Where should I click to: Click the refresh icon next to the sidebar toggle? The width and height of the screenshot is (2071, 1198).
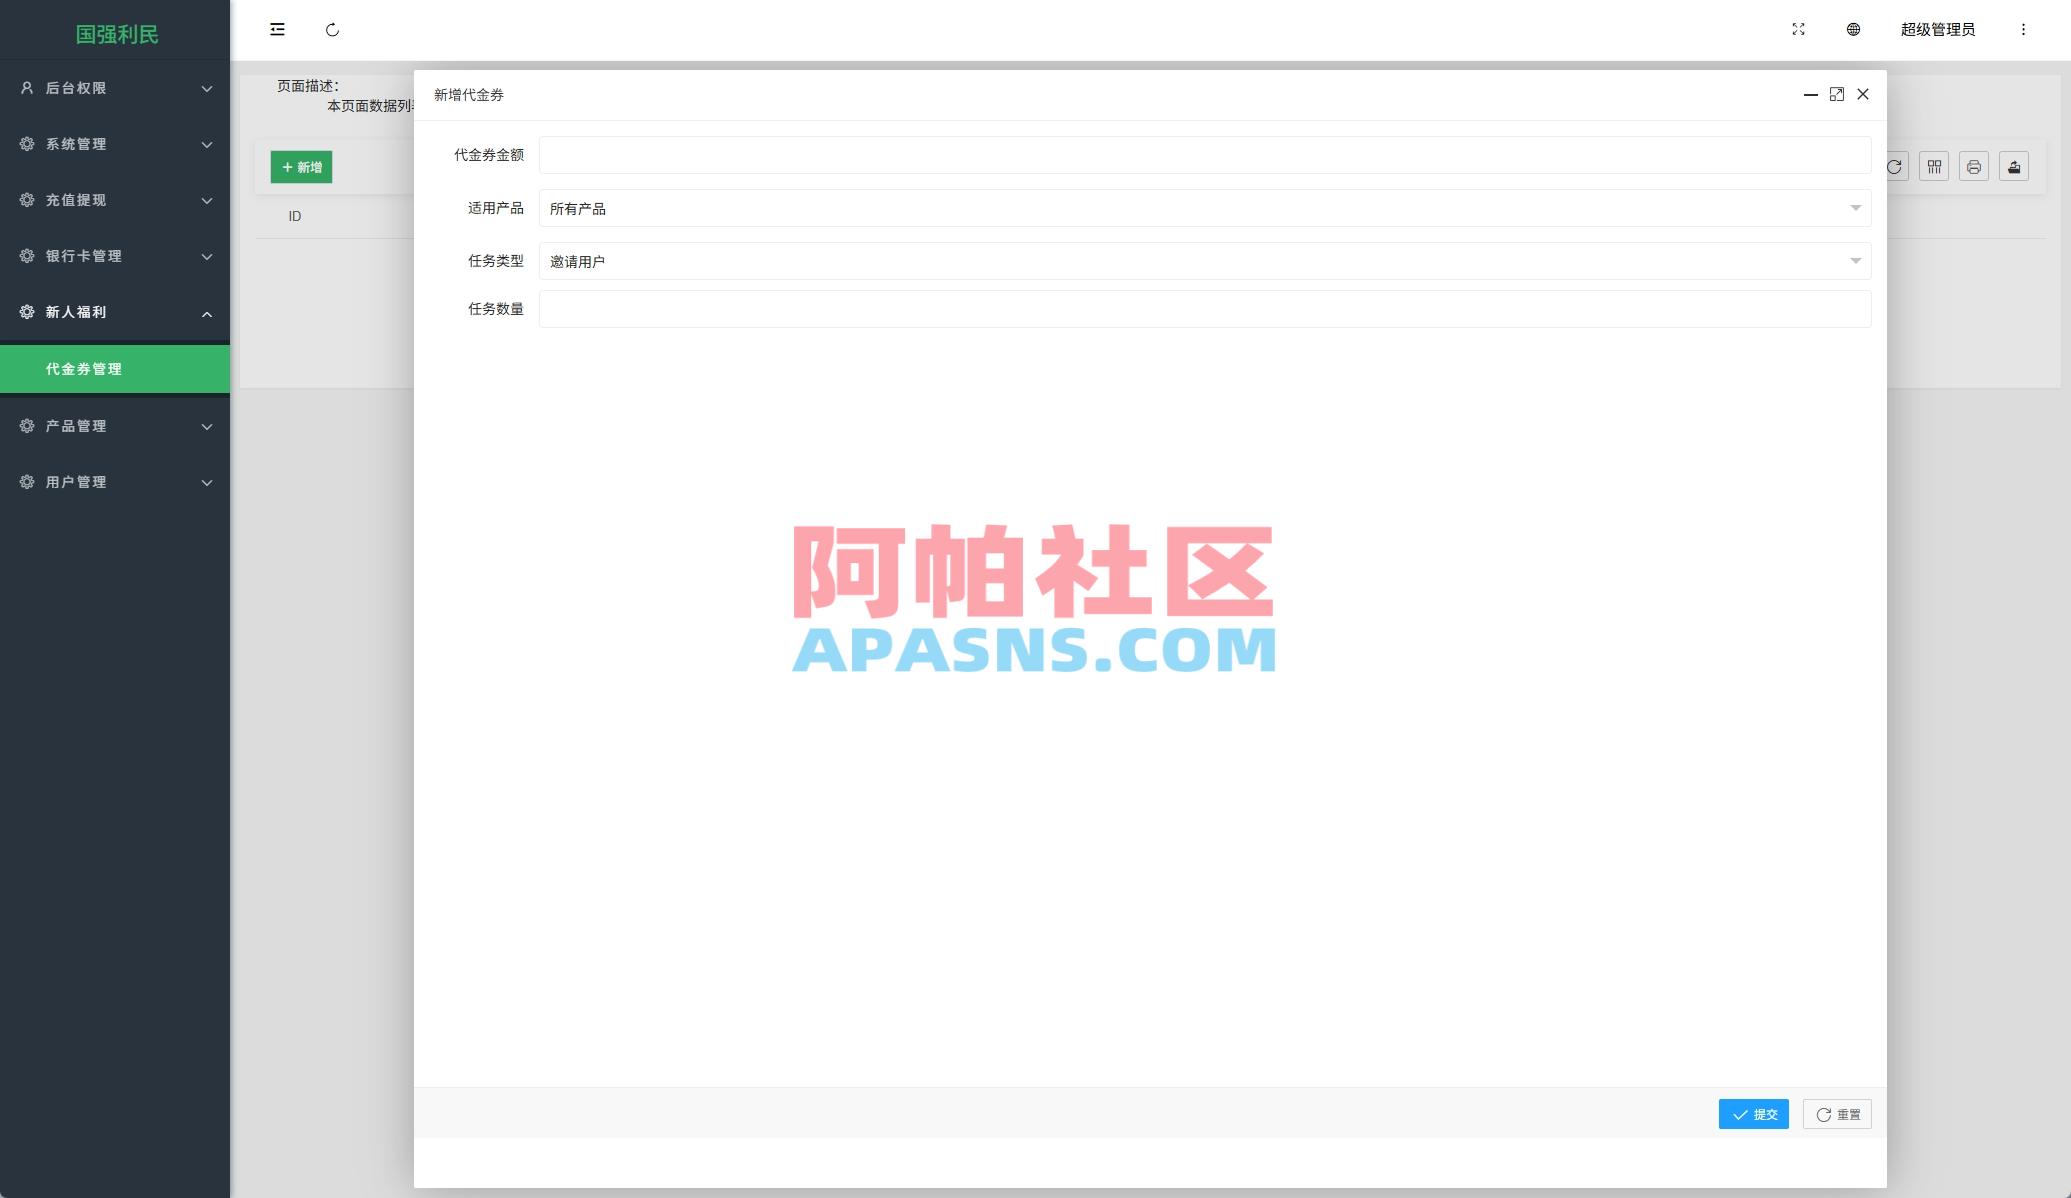[x=333, y=30]
